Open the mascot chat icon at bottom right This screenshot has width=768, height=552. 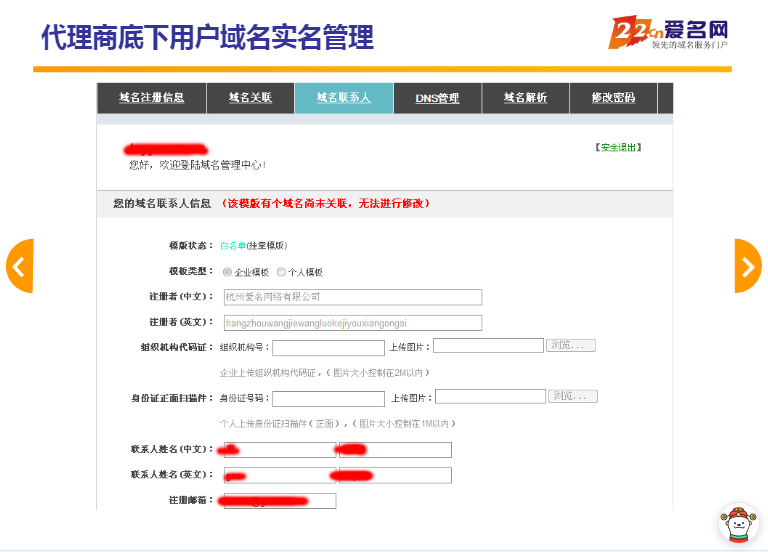coord(738,523)
